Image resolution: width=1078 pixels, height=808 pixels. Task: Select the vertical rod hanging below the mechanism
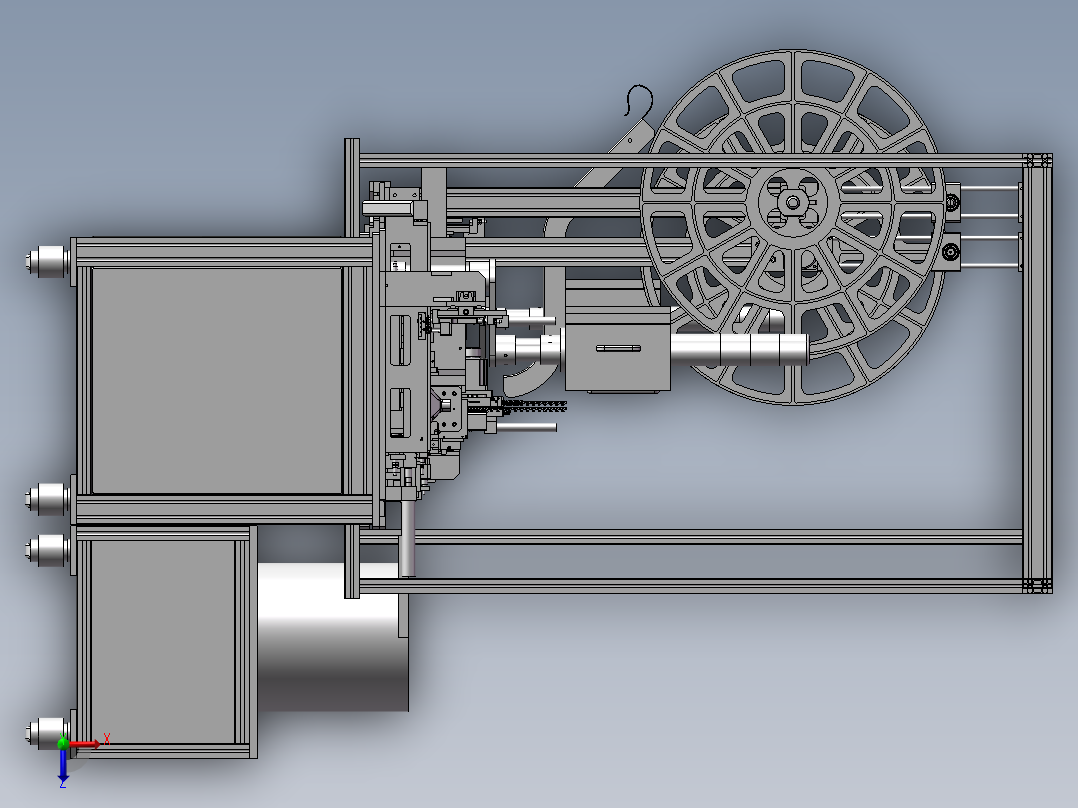coord(407,539)
